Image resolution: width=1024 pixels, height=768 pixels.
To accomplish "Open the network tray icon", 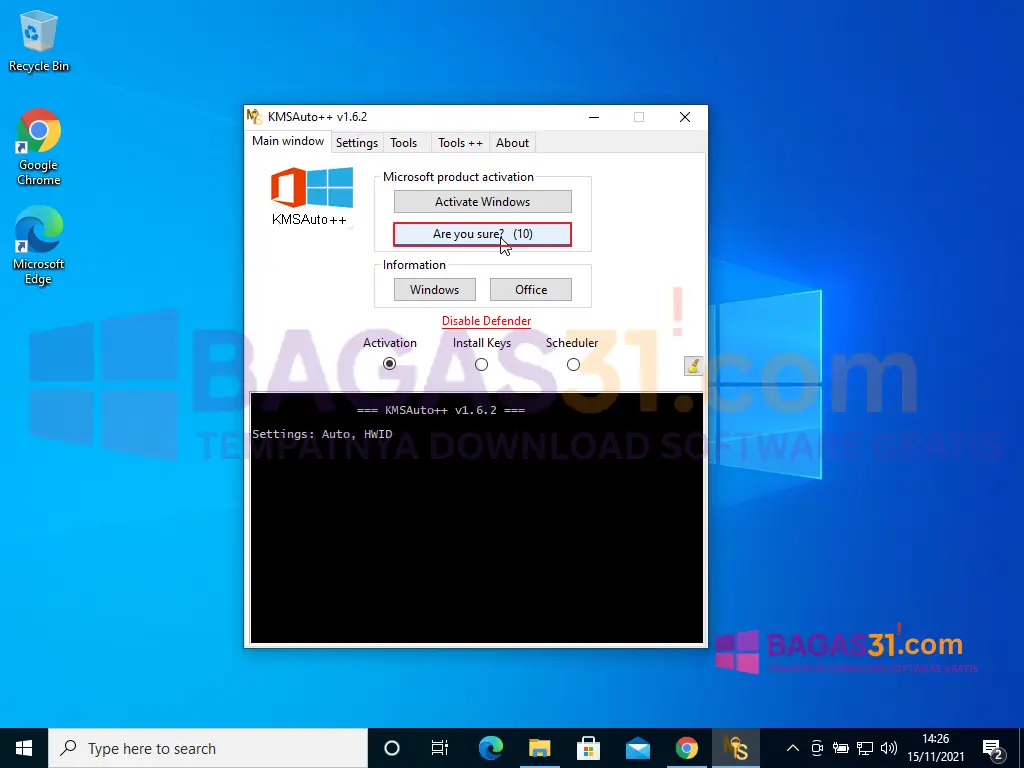I will [865, 748].
